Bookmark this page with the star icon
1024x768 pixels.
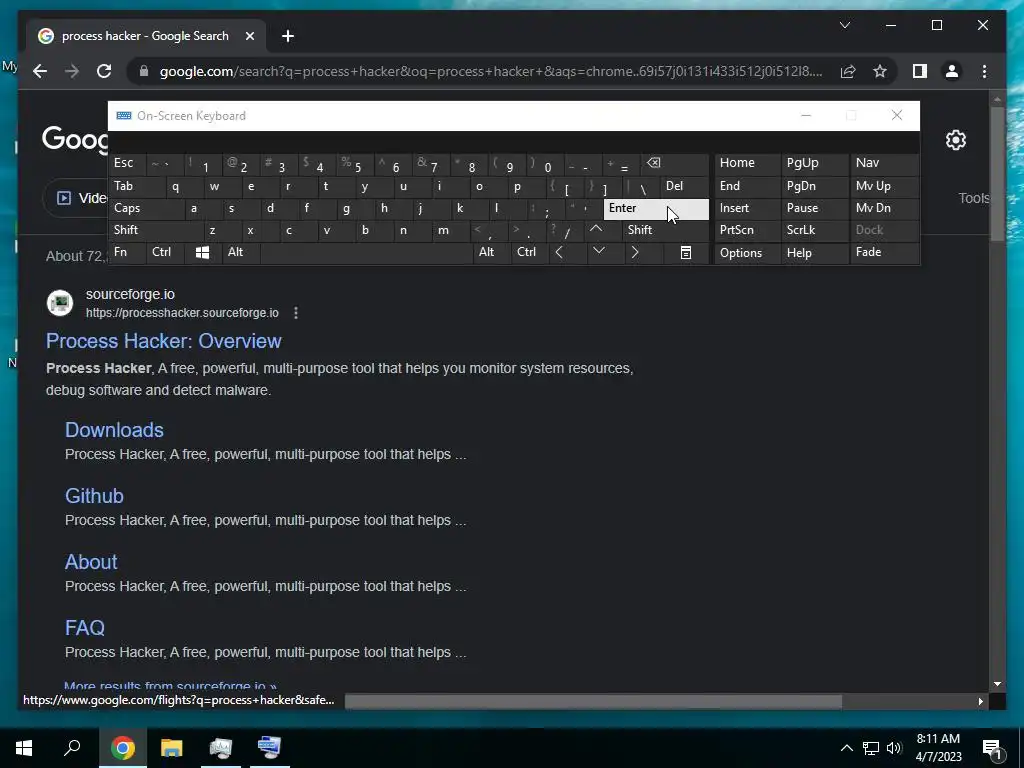tap(880, 71)
